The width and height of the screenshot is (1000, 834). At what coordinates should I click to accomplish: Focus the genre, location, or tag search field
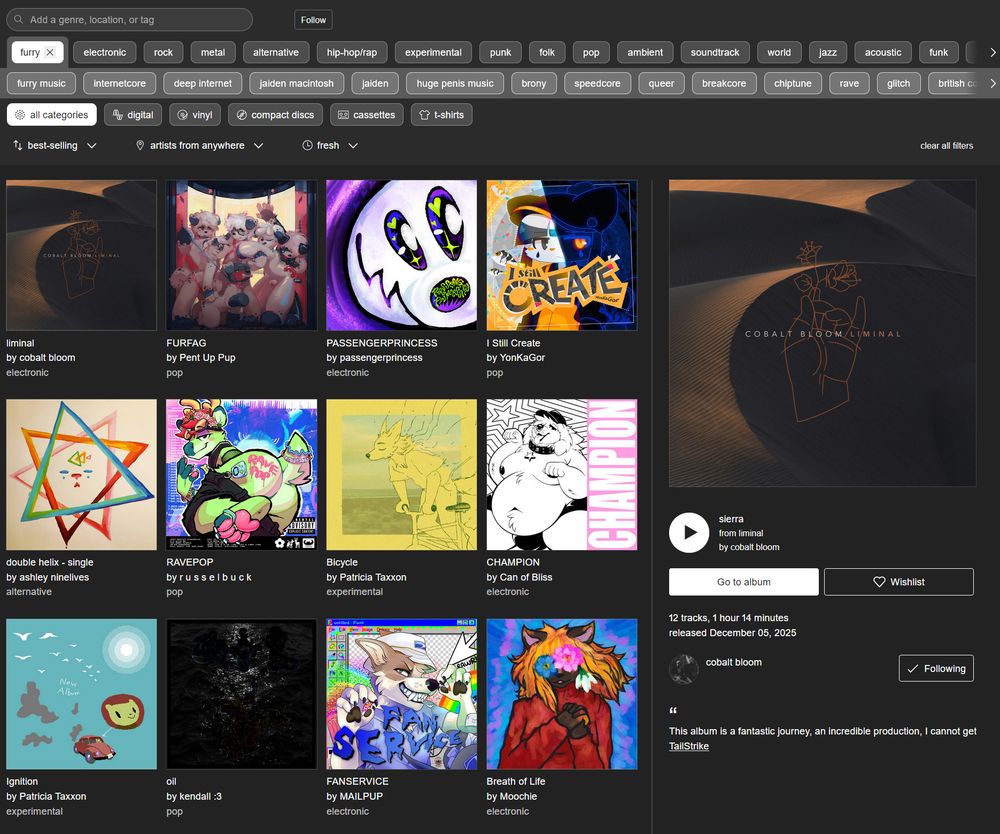[129, 19]
